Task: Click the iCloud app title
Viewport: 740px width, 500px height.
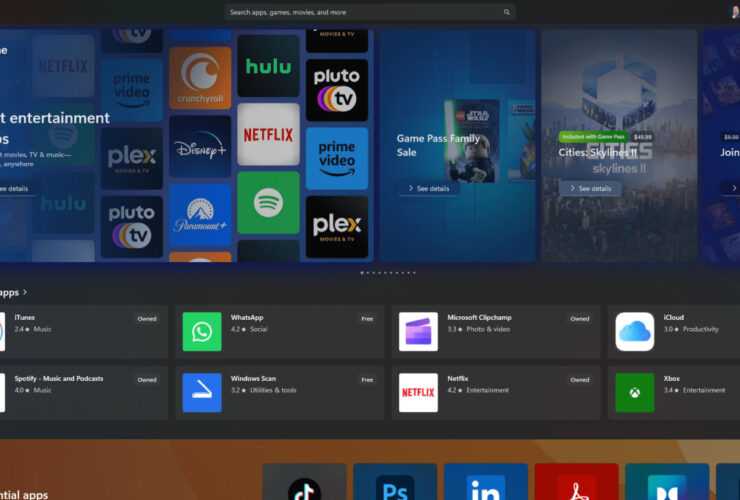Action: tap(673, 317)
